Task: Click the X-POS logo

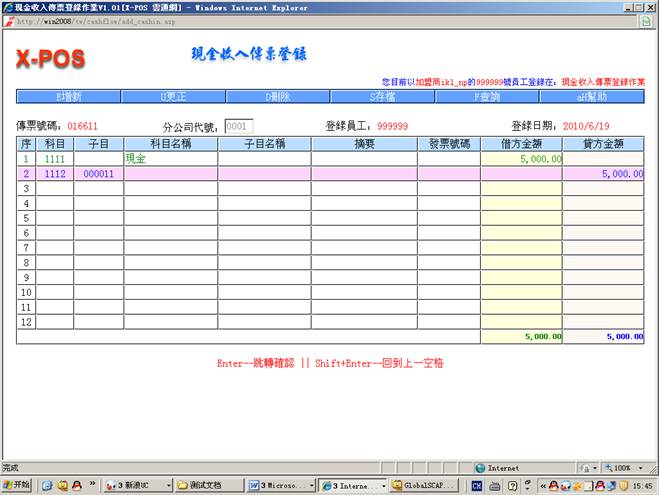Action: [50, 60]
